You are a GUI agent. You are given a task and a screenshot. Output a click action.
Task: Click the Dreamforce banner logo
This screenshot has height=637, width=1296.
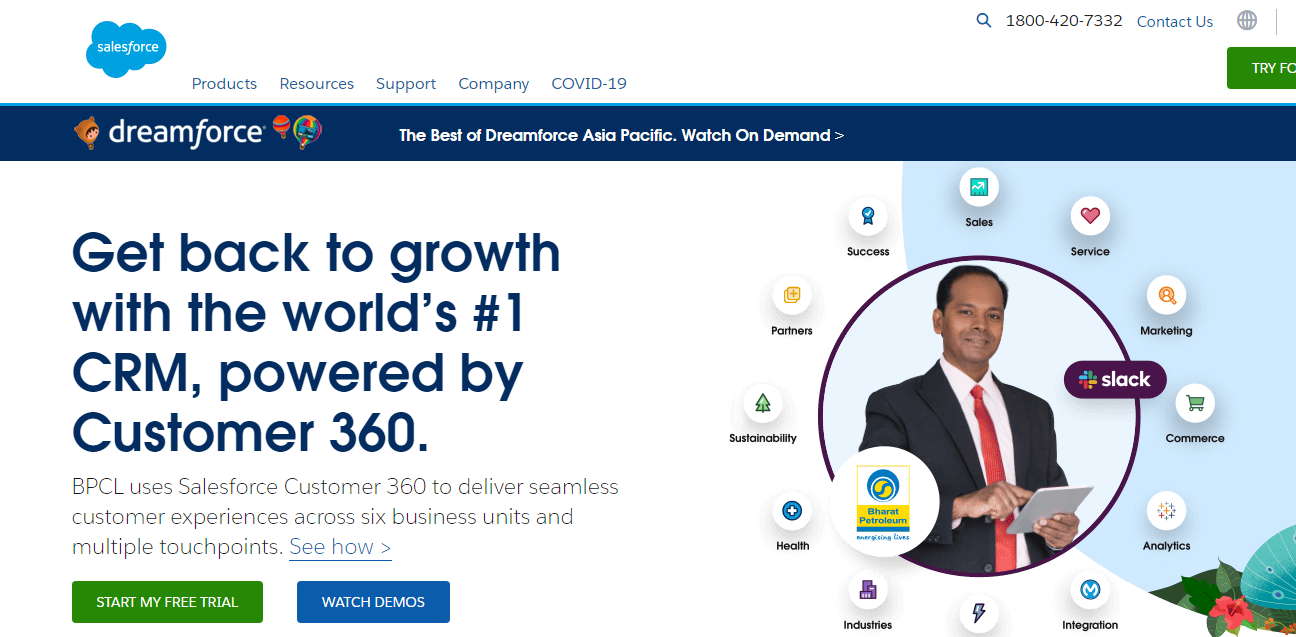[x=168, y=132]
